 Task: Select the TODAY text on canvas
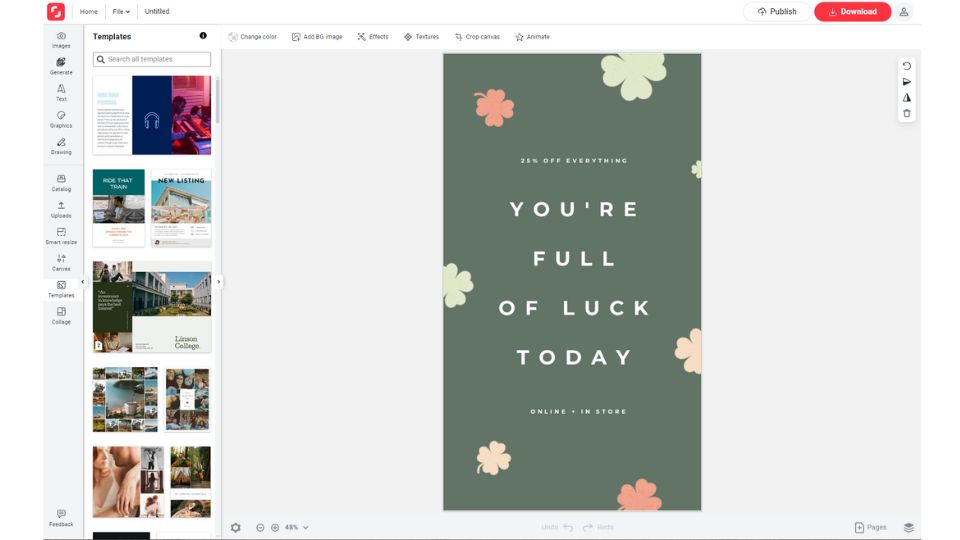[x=574, y=357]
